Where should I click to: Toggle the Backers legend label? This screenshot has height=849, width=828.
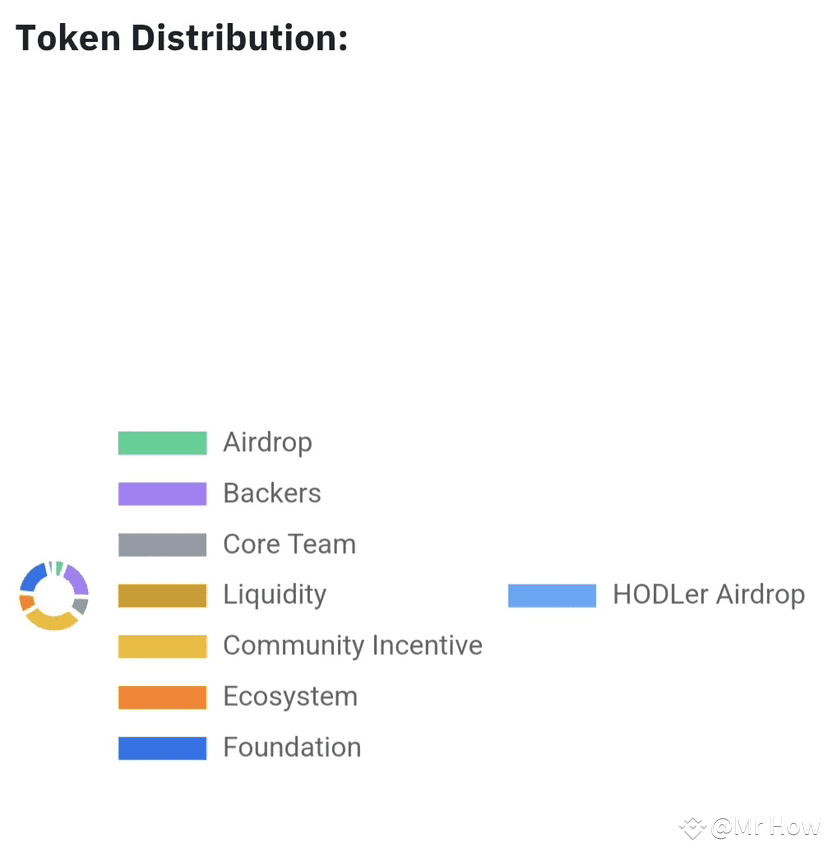click(x=272, y=493)
